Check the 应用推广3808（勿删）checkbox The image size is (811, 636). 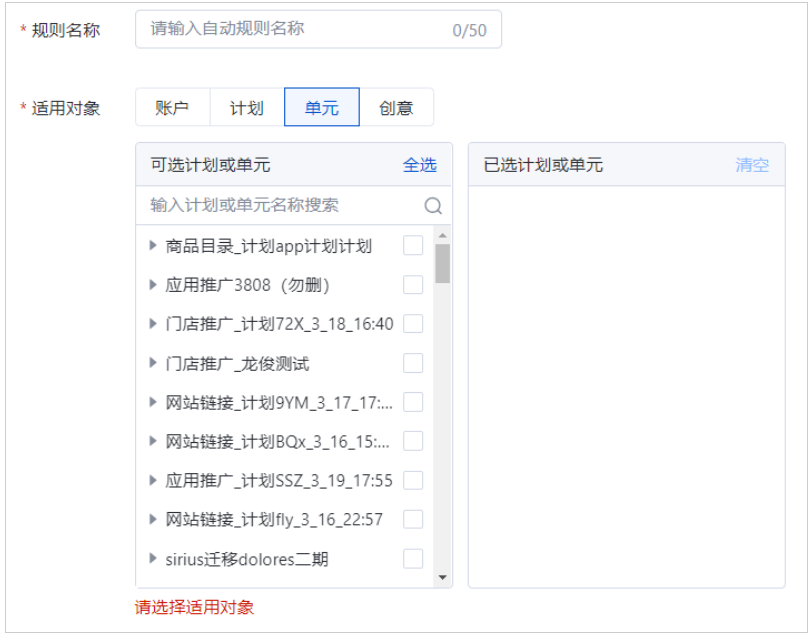(413, 284)
